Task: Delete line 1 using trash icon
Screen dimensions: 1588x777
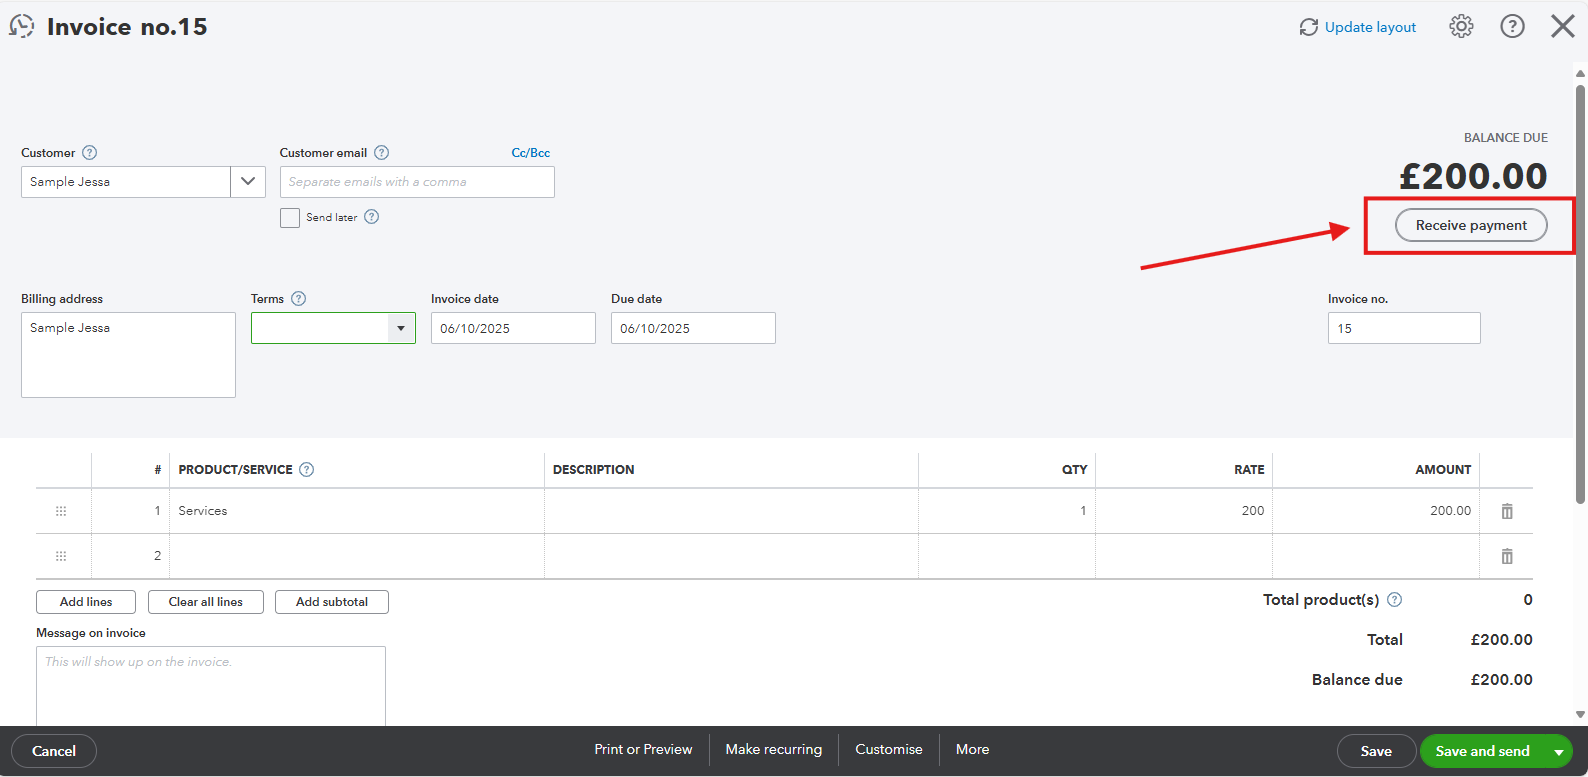Action: (1506, 511)
